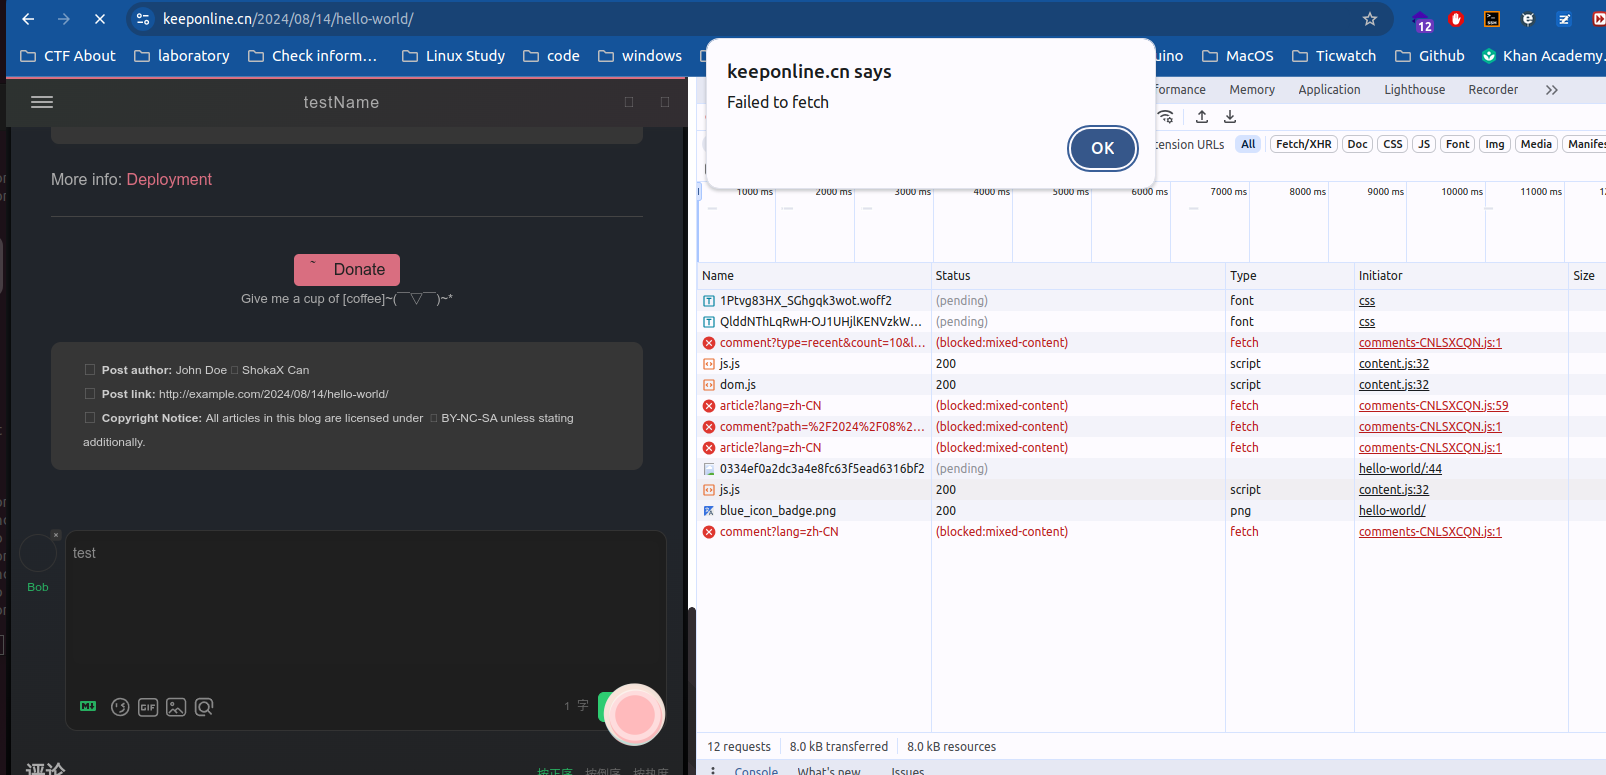Viewport: 1606px width, 775px height.
Task: Click the Donate button
Action: coord(347,269)
